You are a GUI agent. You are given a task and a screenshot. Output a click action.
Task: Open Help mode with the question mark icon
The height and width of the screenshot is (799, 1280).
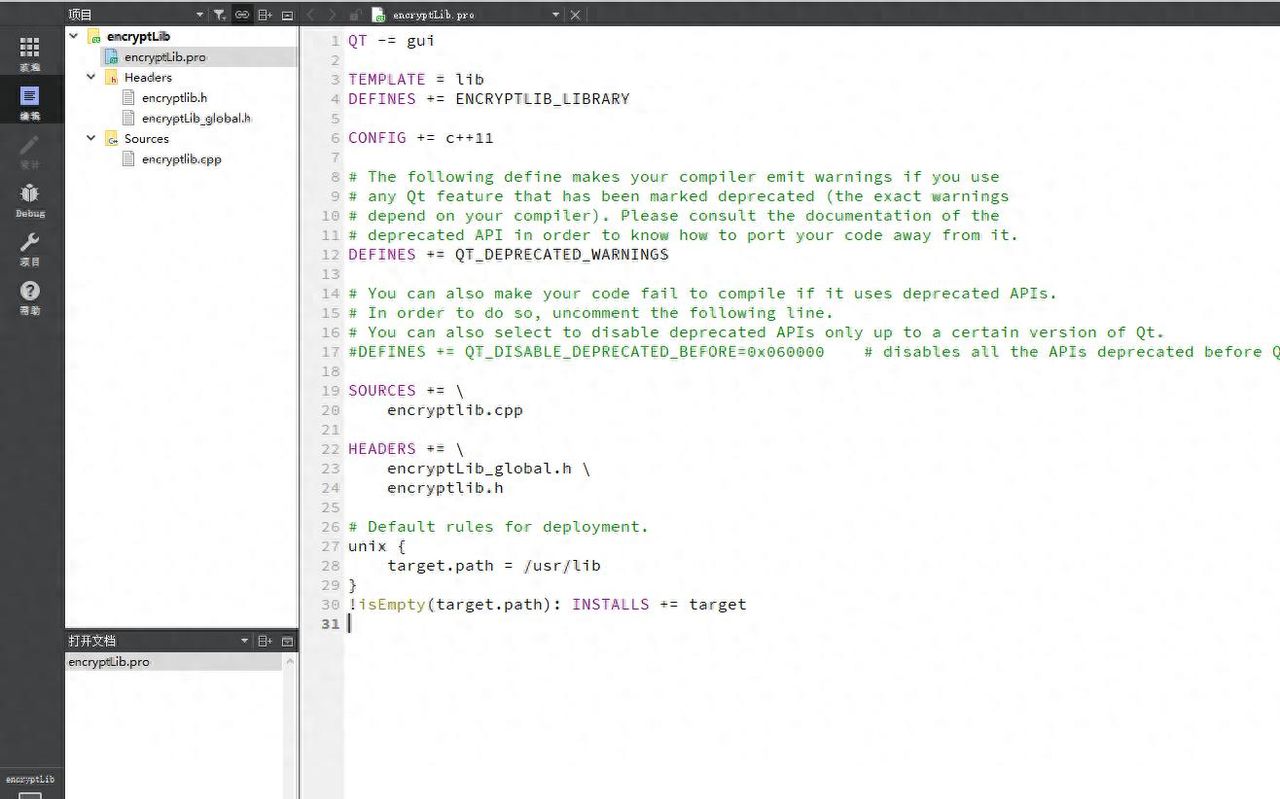click(30, 296)
